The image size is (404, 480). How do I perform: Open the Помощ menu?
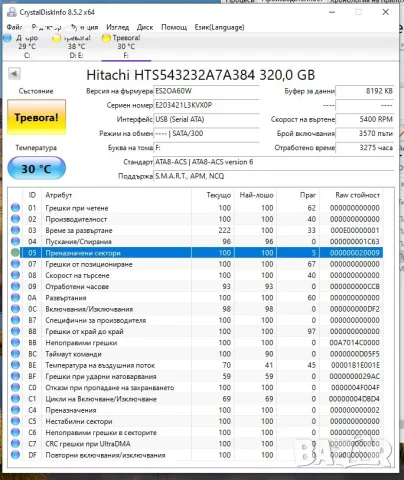click(174, 27)
